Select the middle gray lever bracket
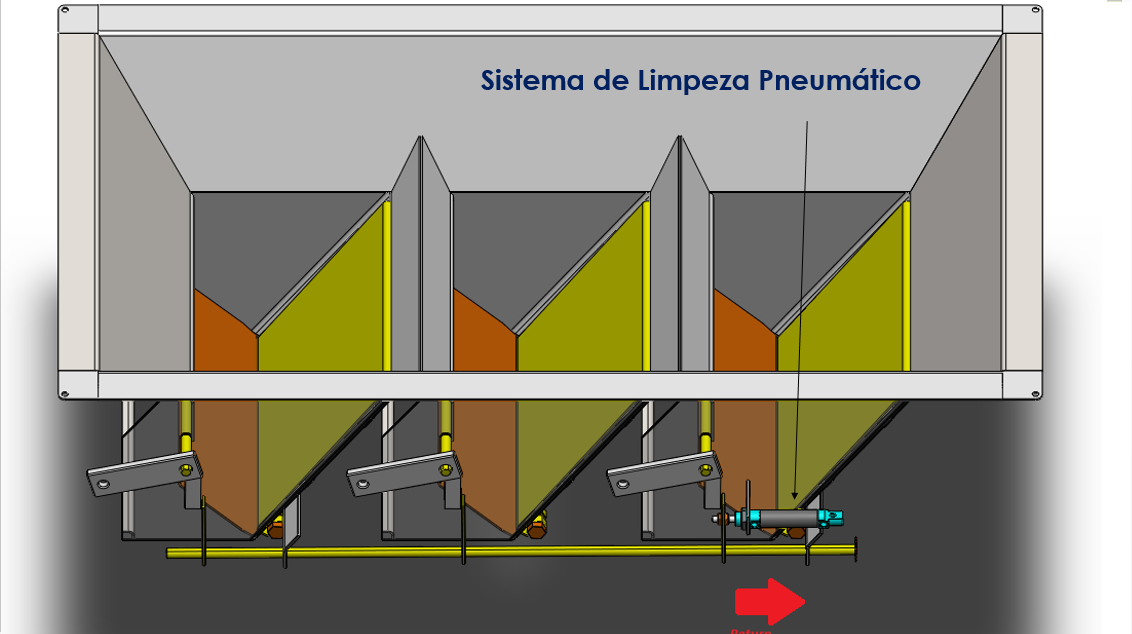1132x634 pixels. point(403,474)
